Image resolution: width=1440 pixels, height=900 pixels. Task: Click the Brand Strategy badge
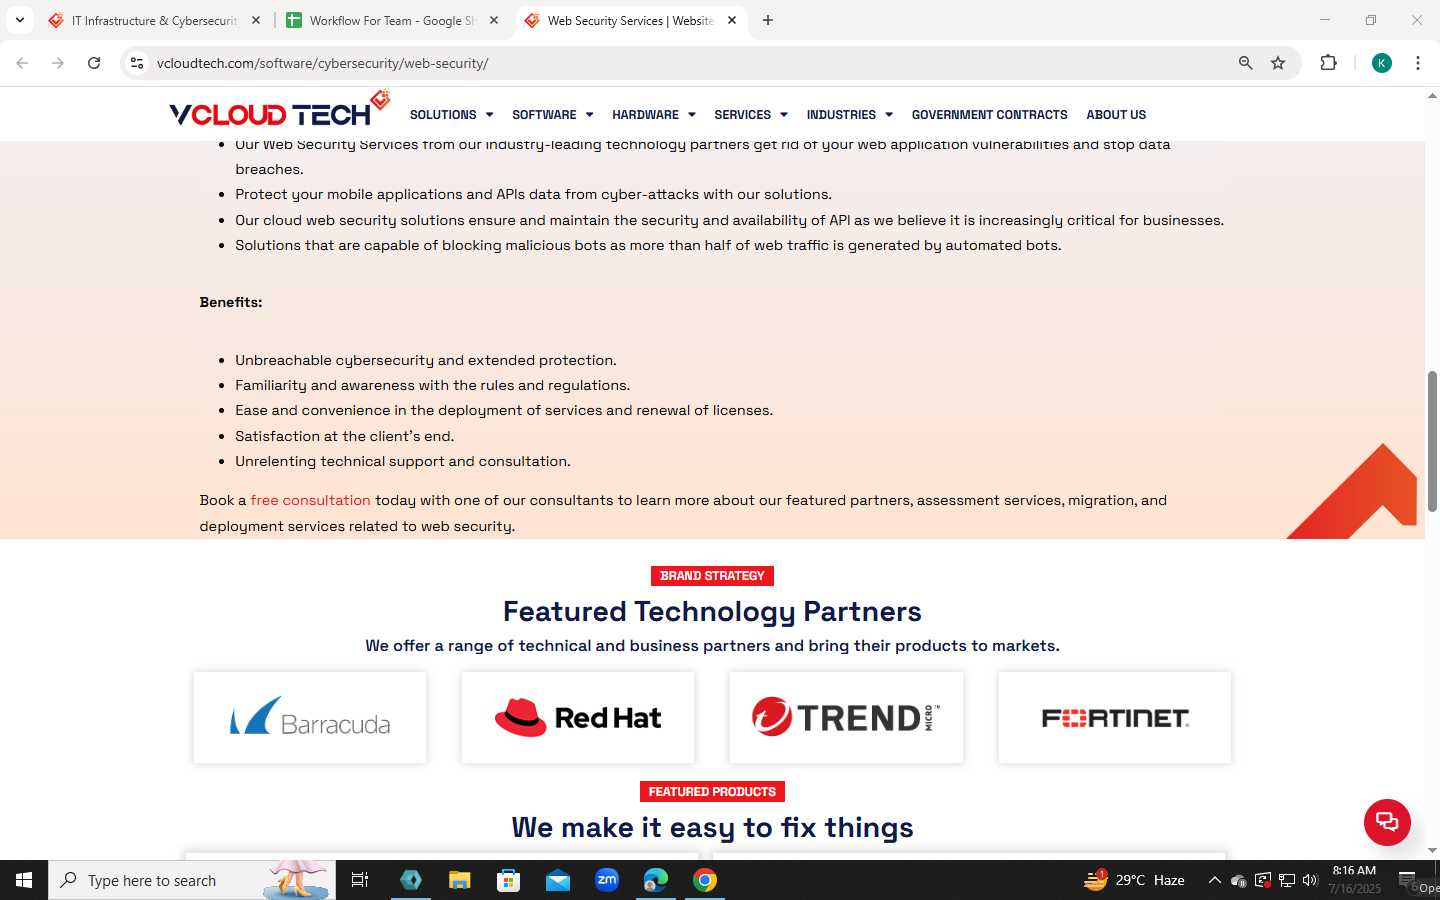coord(712,576)
